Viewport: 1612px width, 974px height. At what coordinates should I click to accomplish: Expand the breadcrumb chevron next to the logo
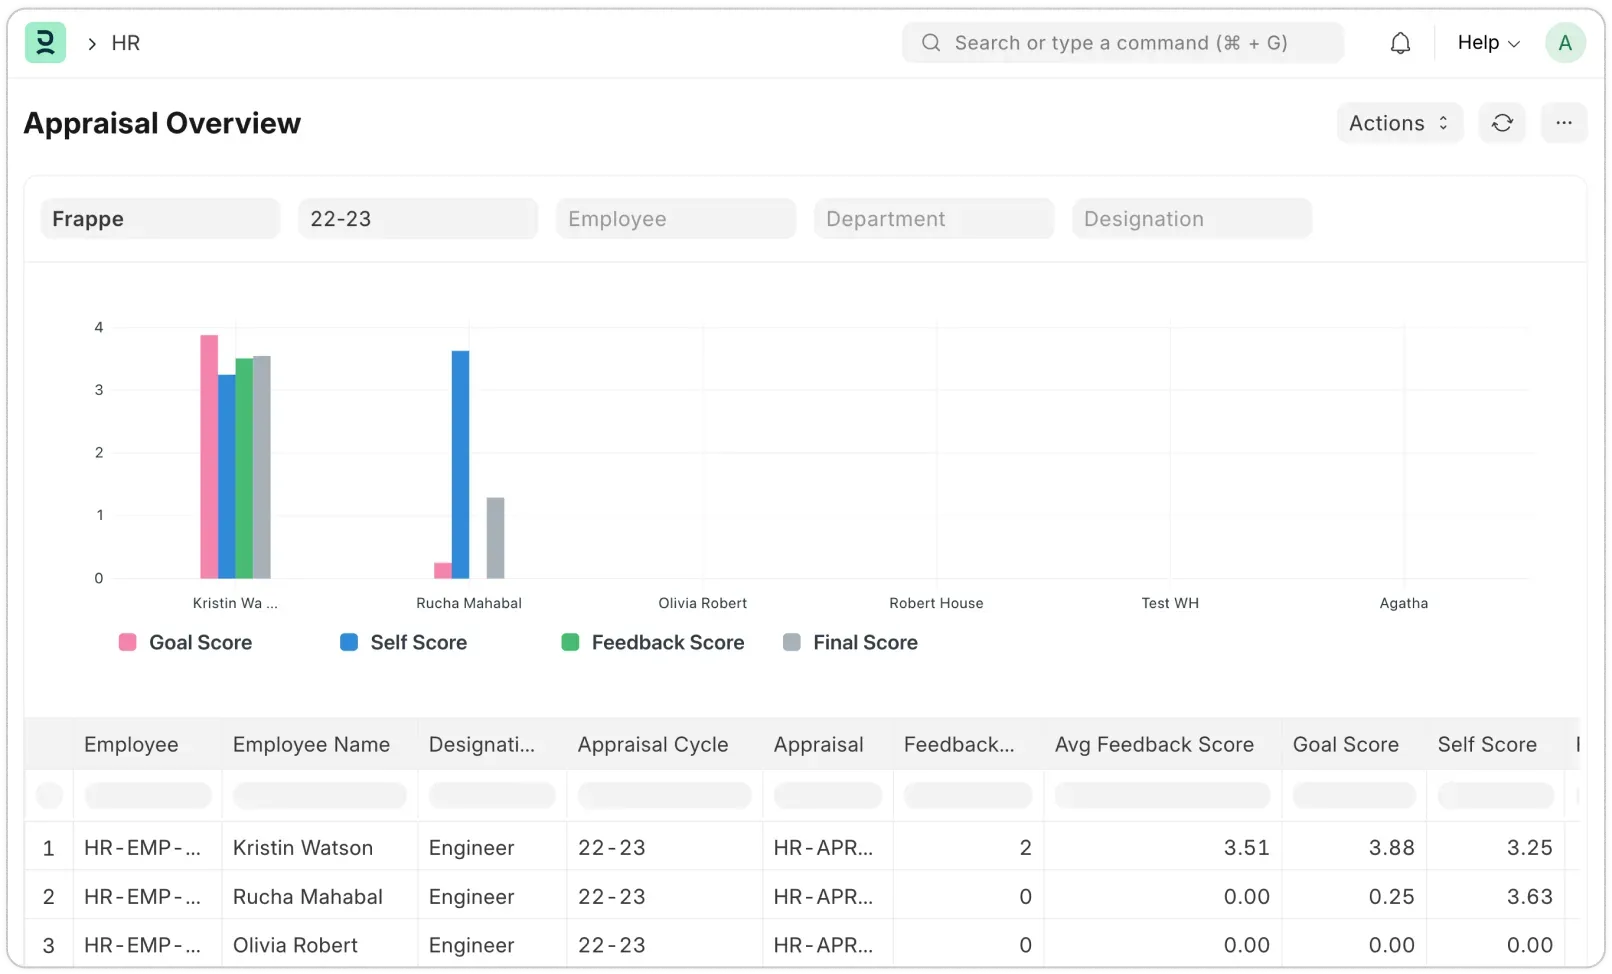click(x=90, y=44)
